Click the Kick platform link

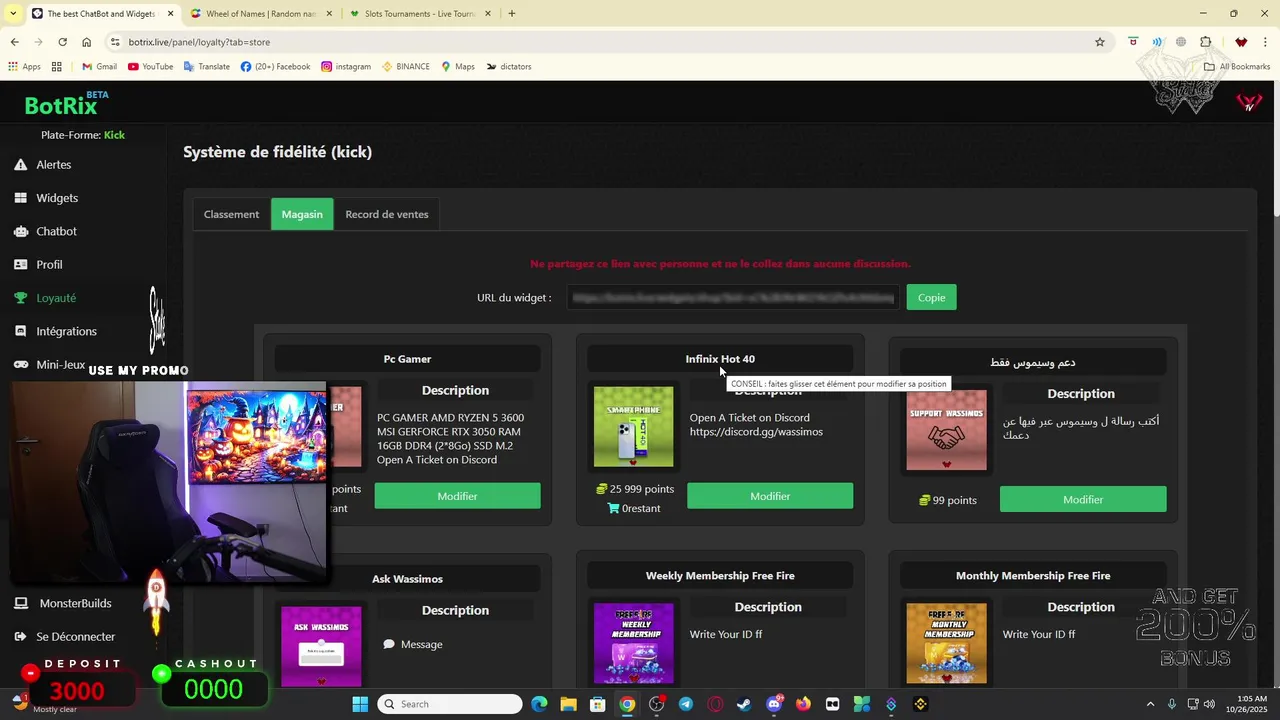coord(114,135)
